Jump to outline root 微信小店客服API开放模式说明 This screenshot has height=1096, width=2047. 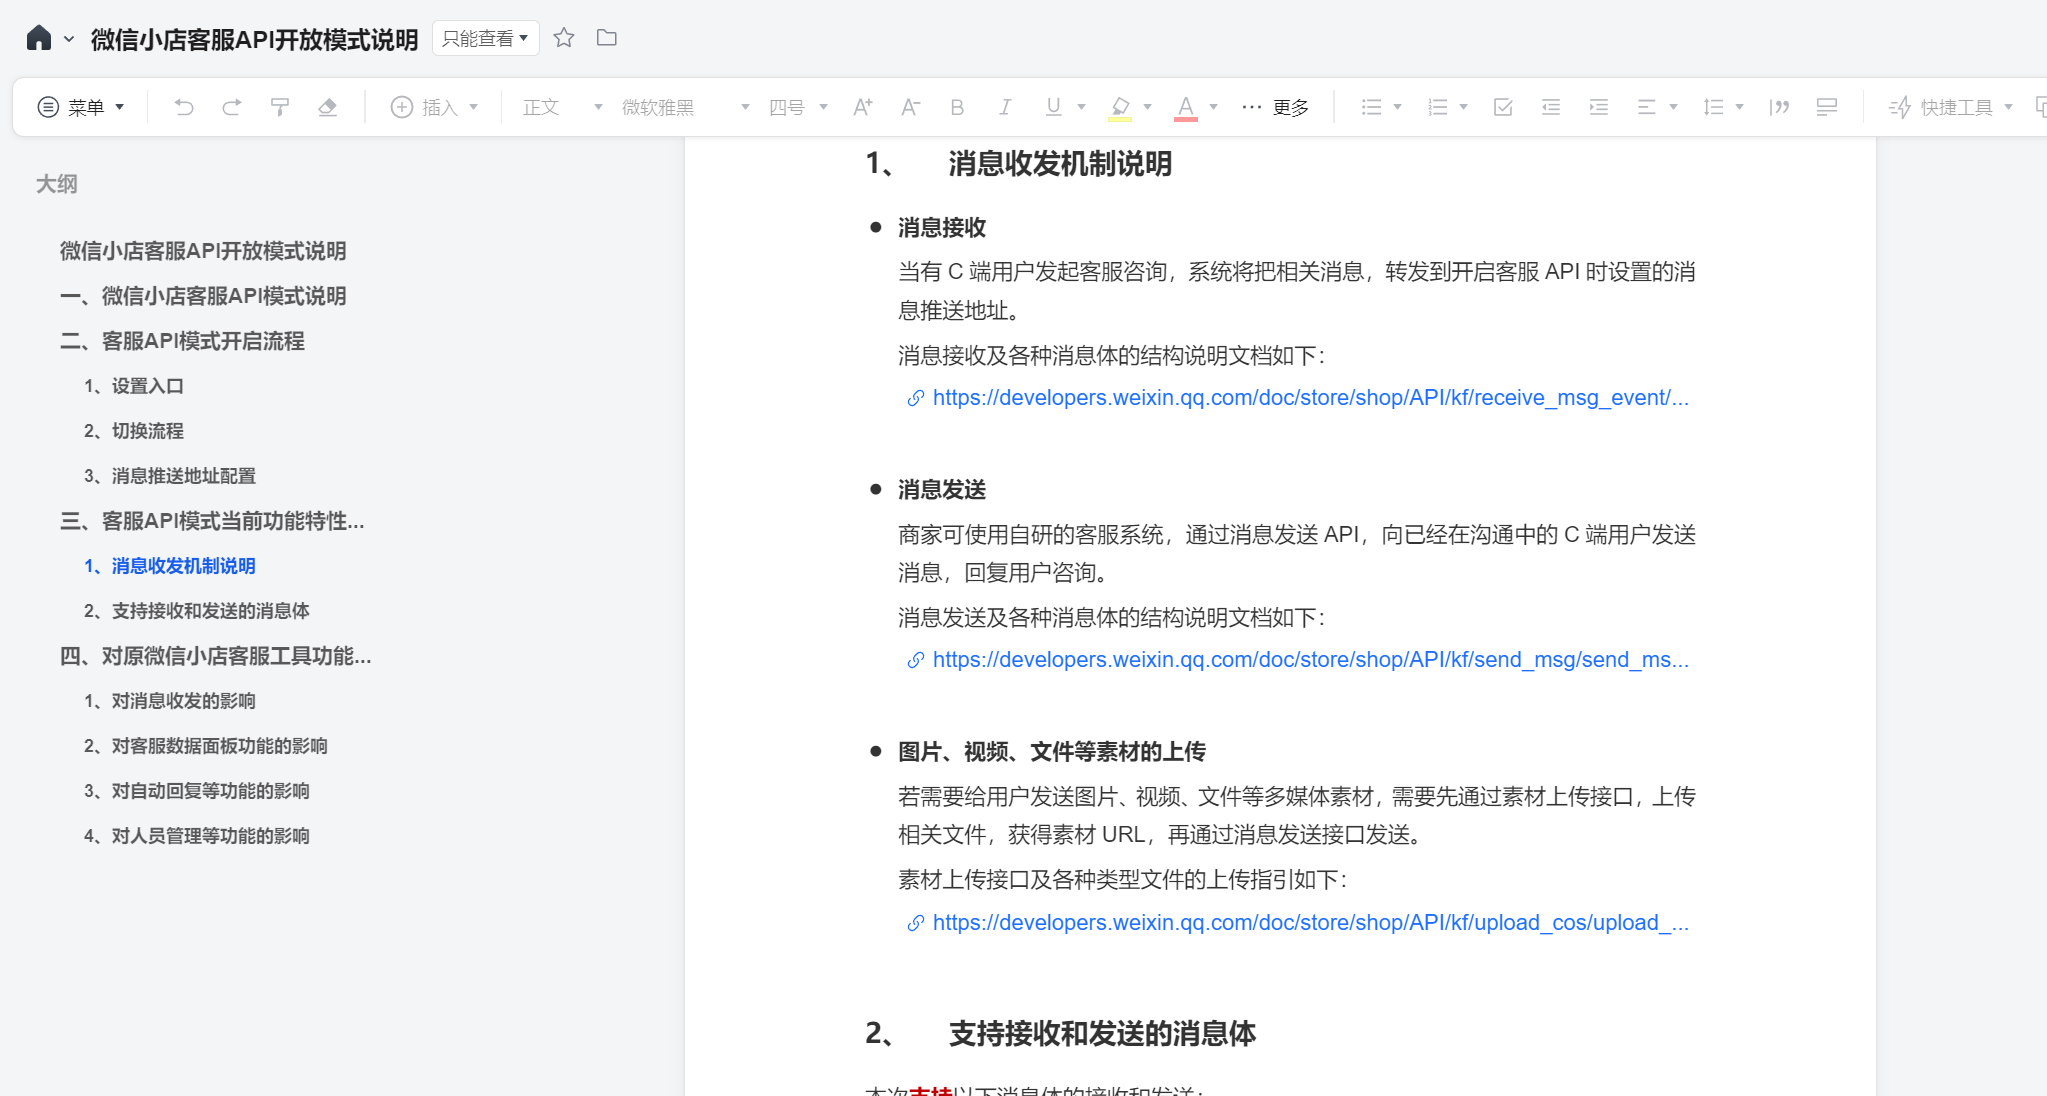click(203, 251)
